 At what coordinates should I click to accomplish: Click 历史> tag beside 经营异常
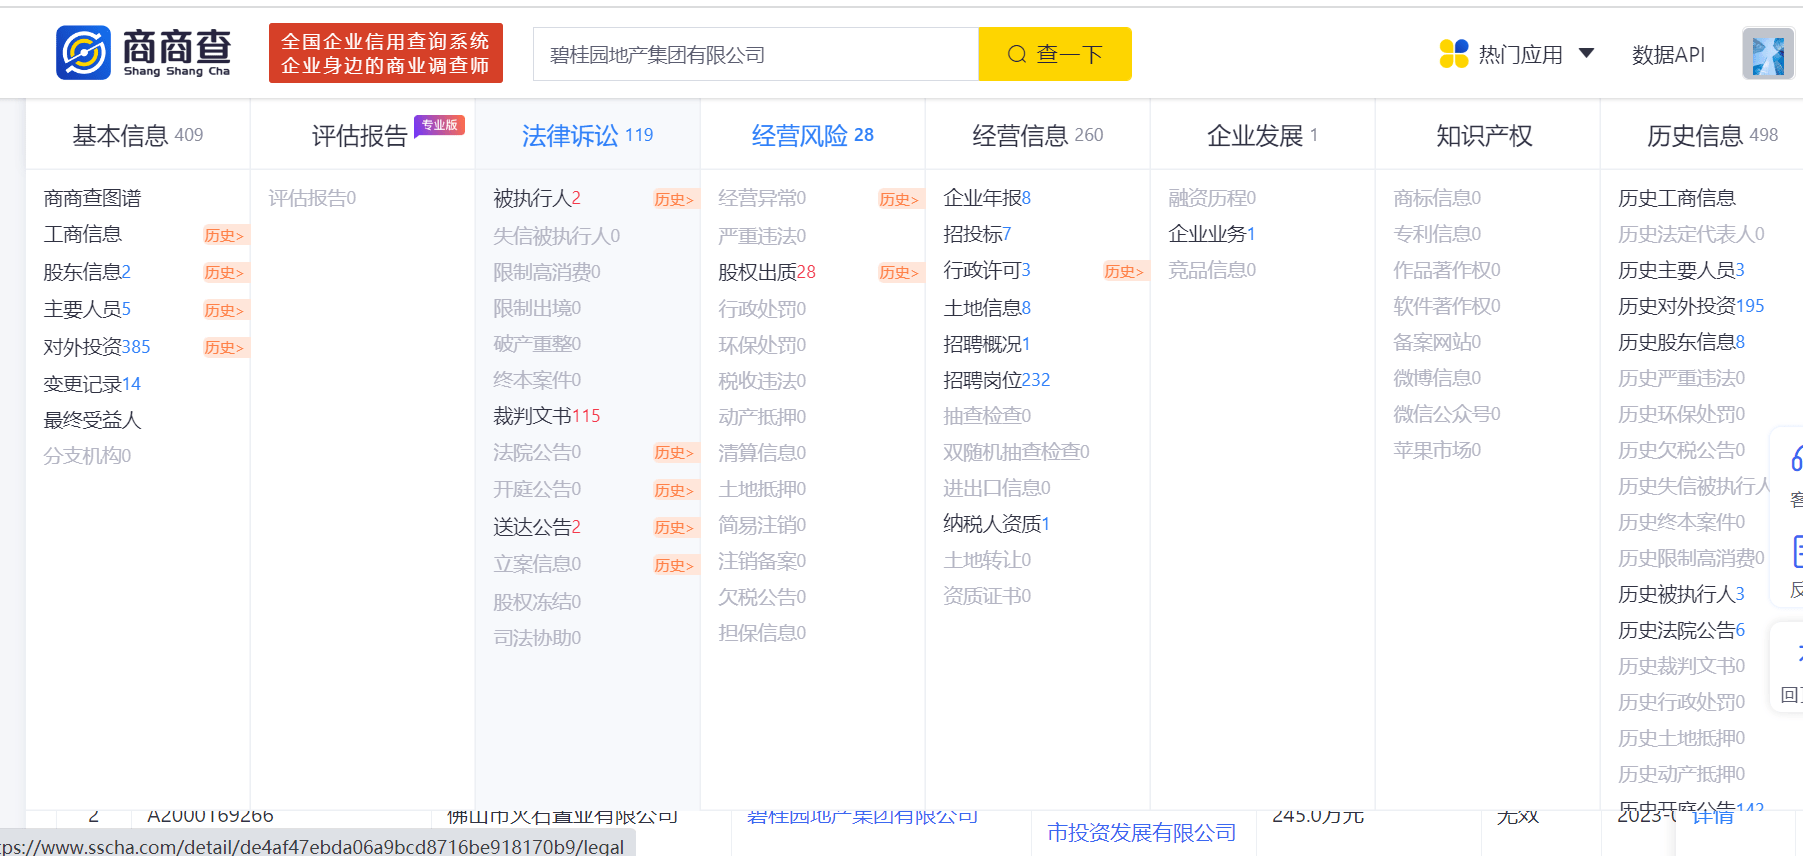click(x=899, y=199)
